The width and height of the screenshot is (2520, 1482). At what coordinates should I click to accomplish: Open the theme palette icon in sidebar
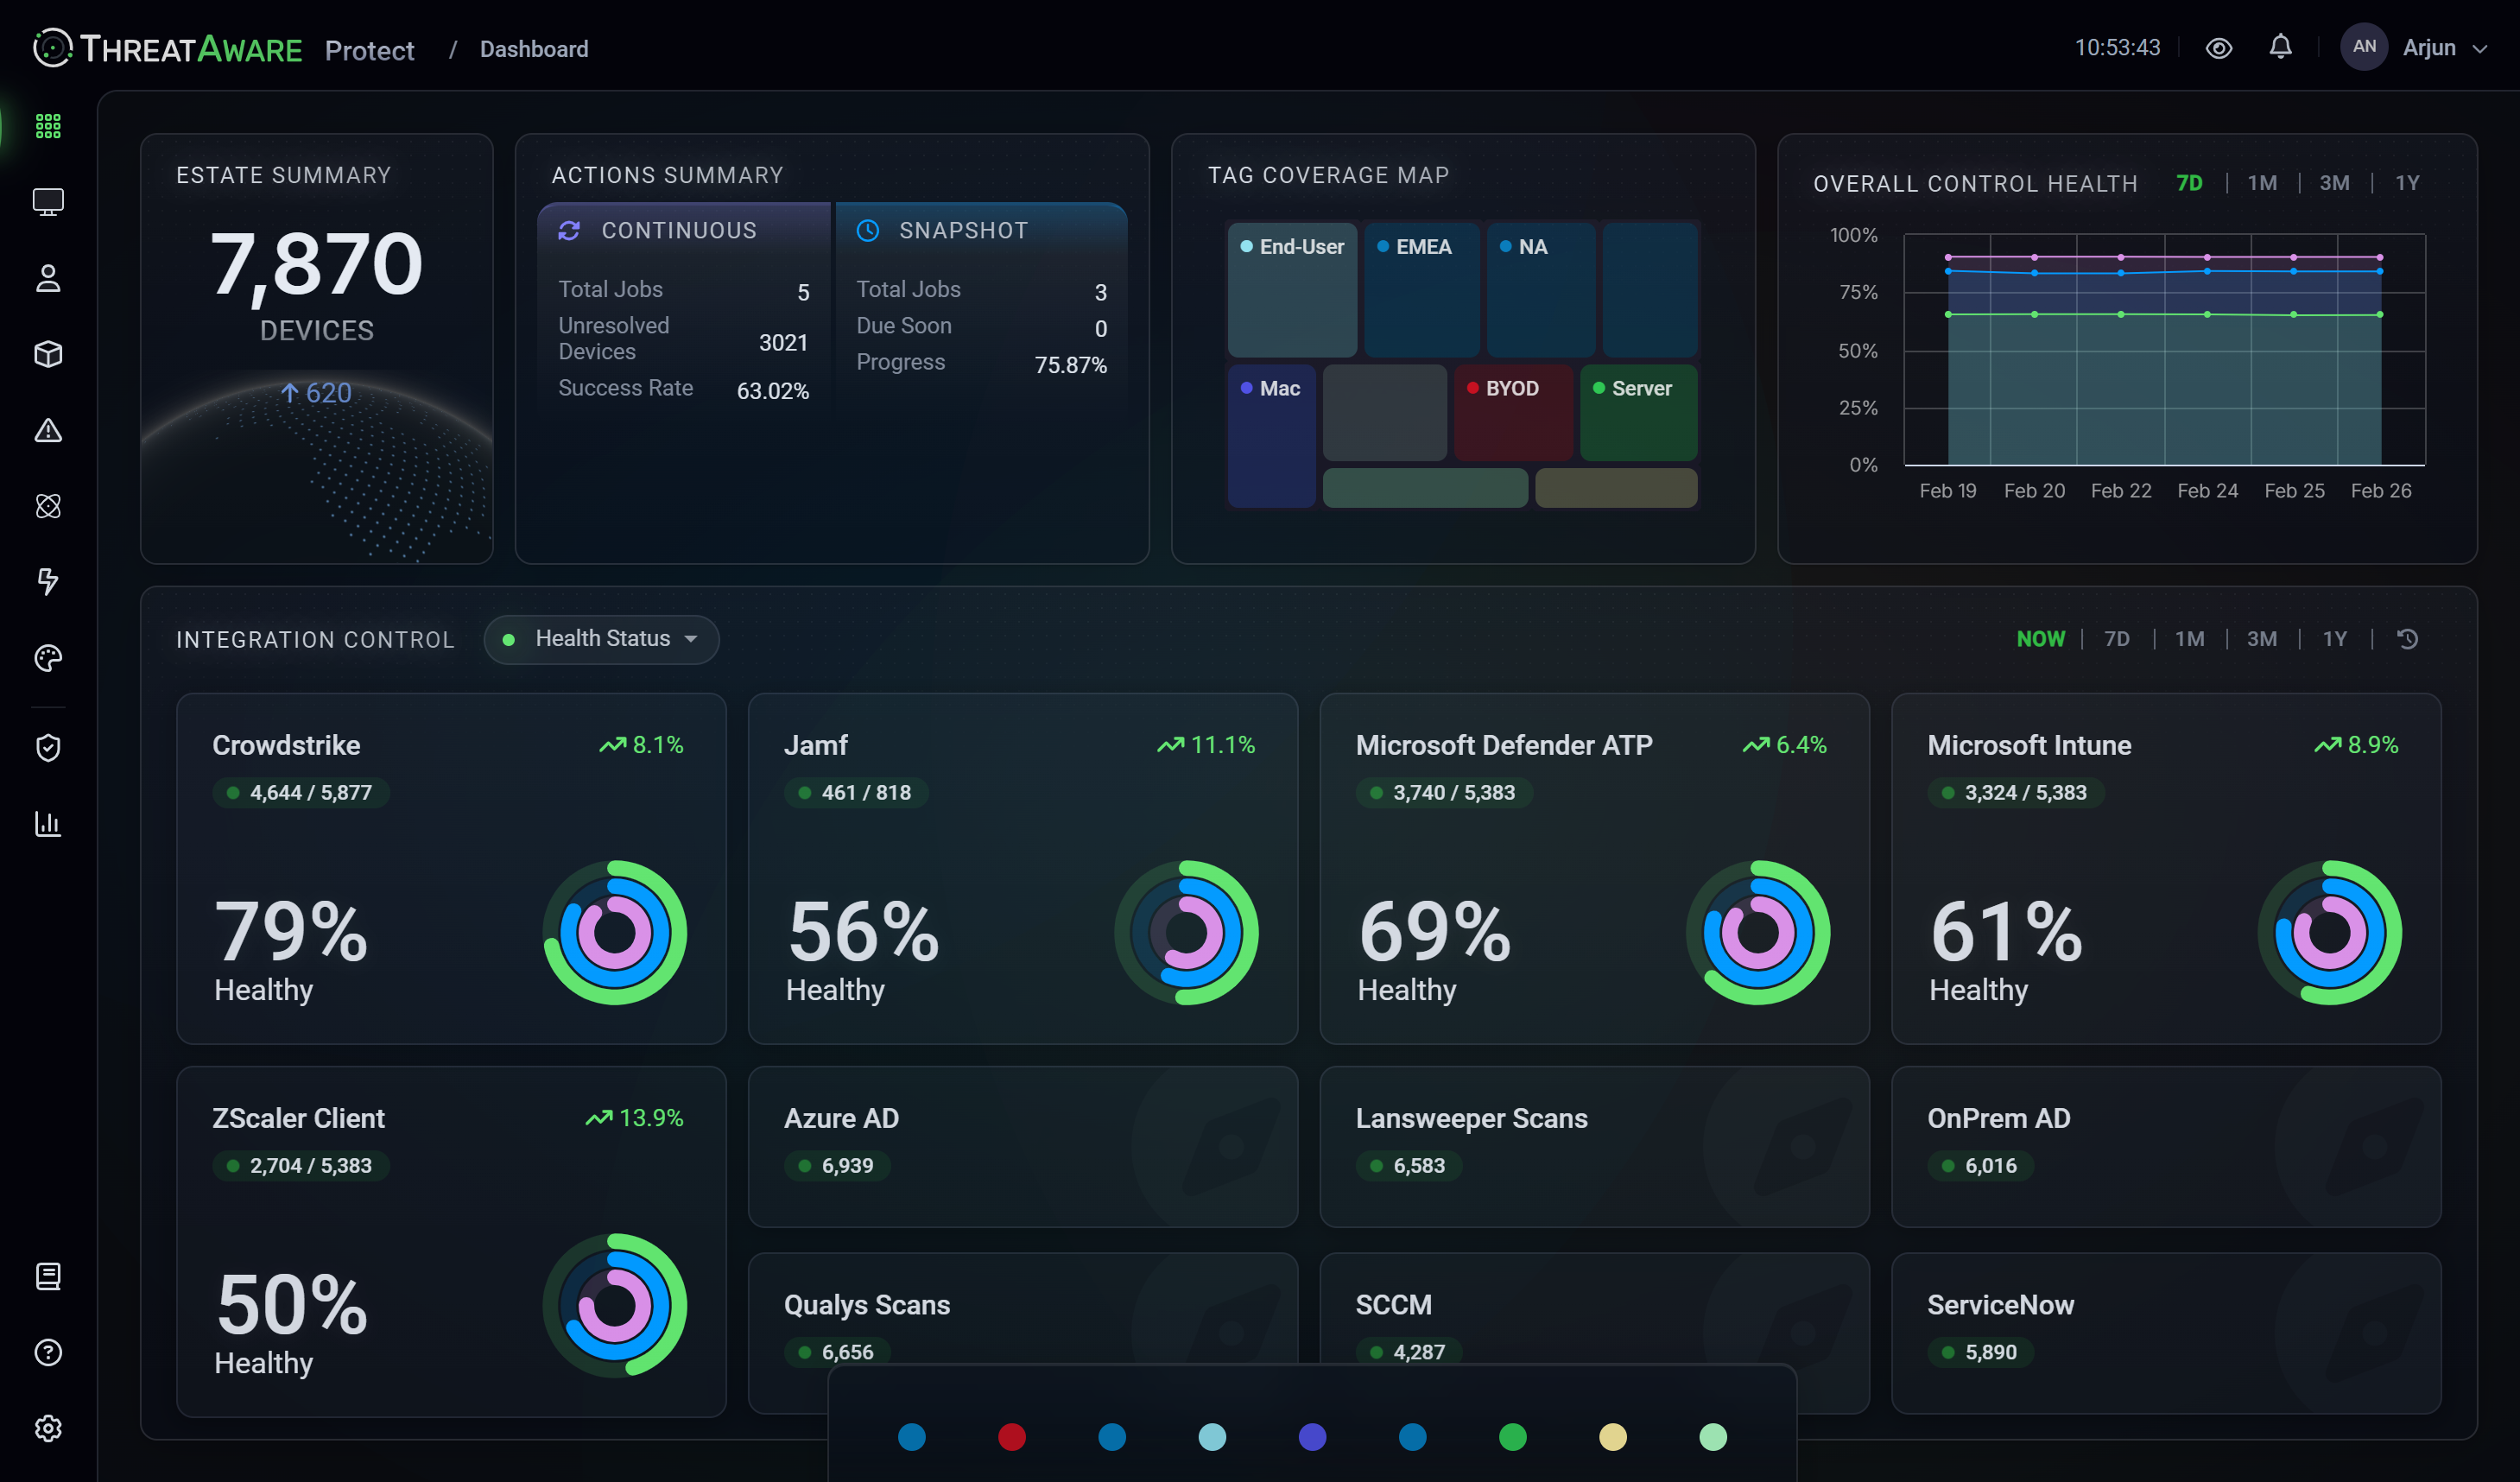pyautogui.click(x=47, y=658)
